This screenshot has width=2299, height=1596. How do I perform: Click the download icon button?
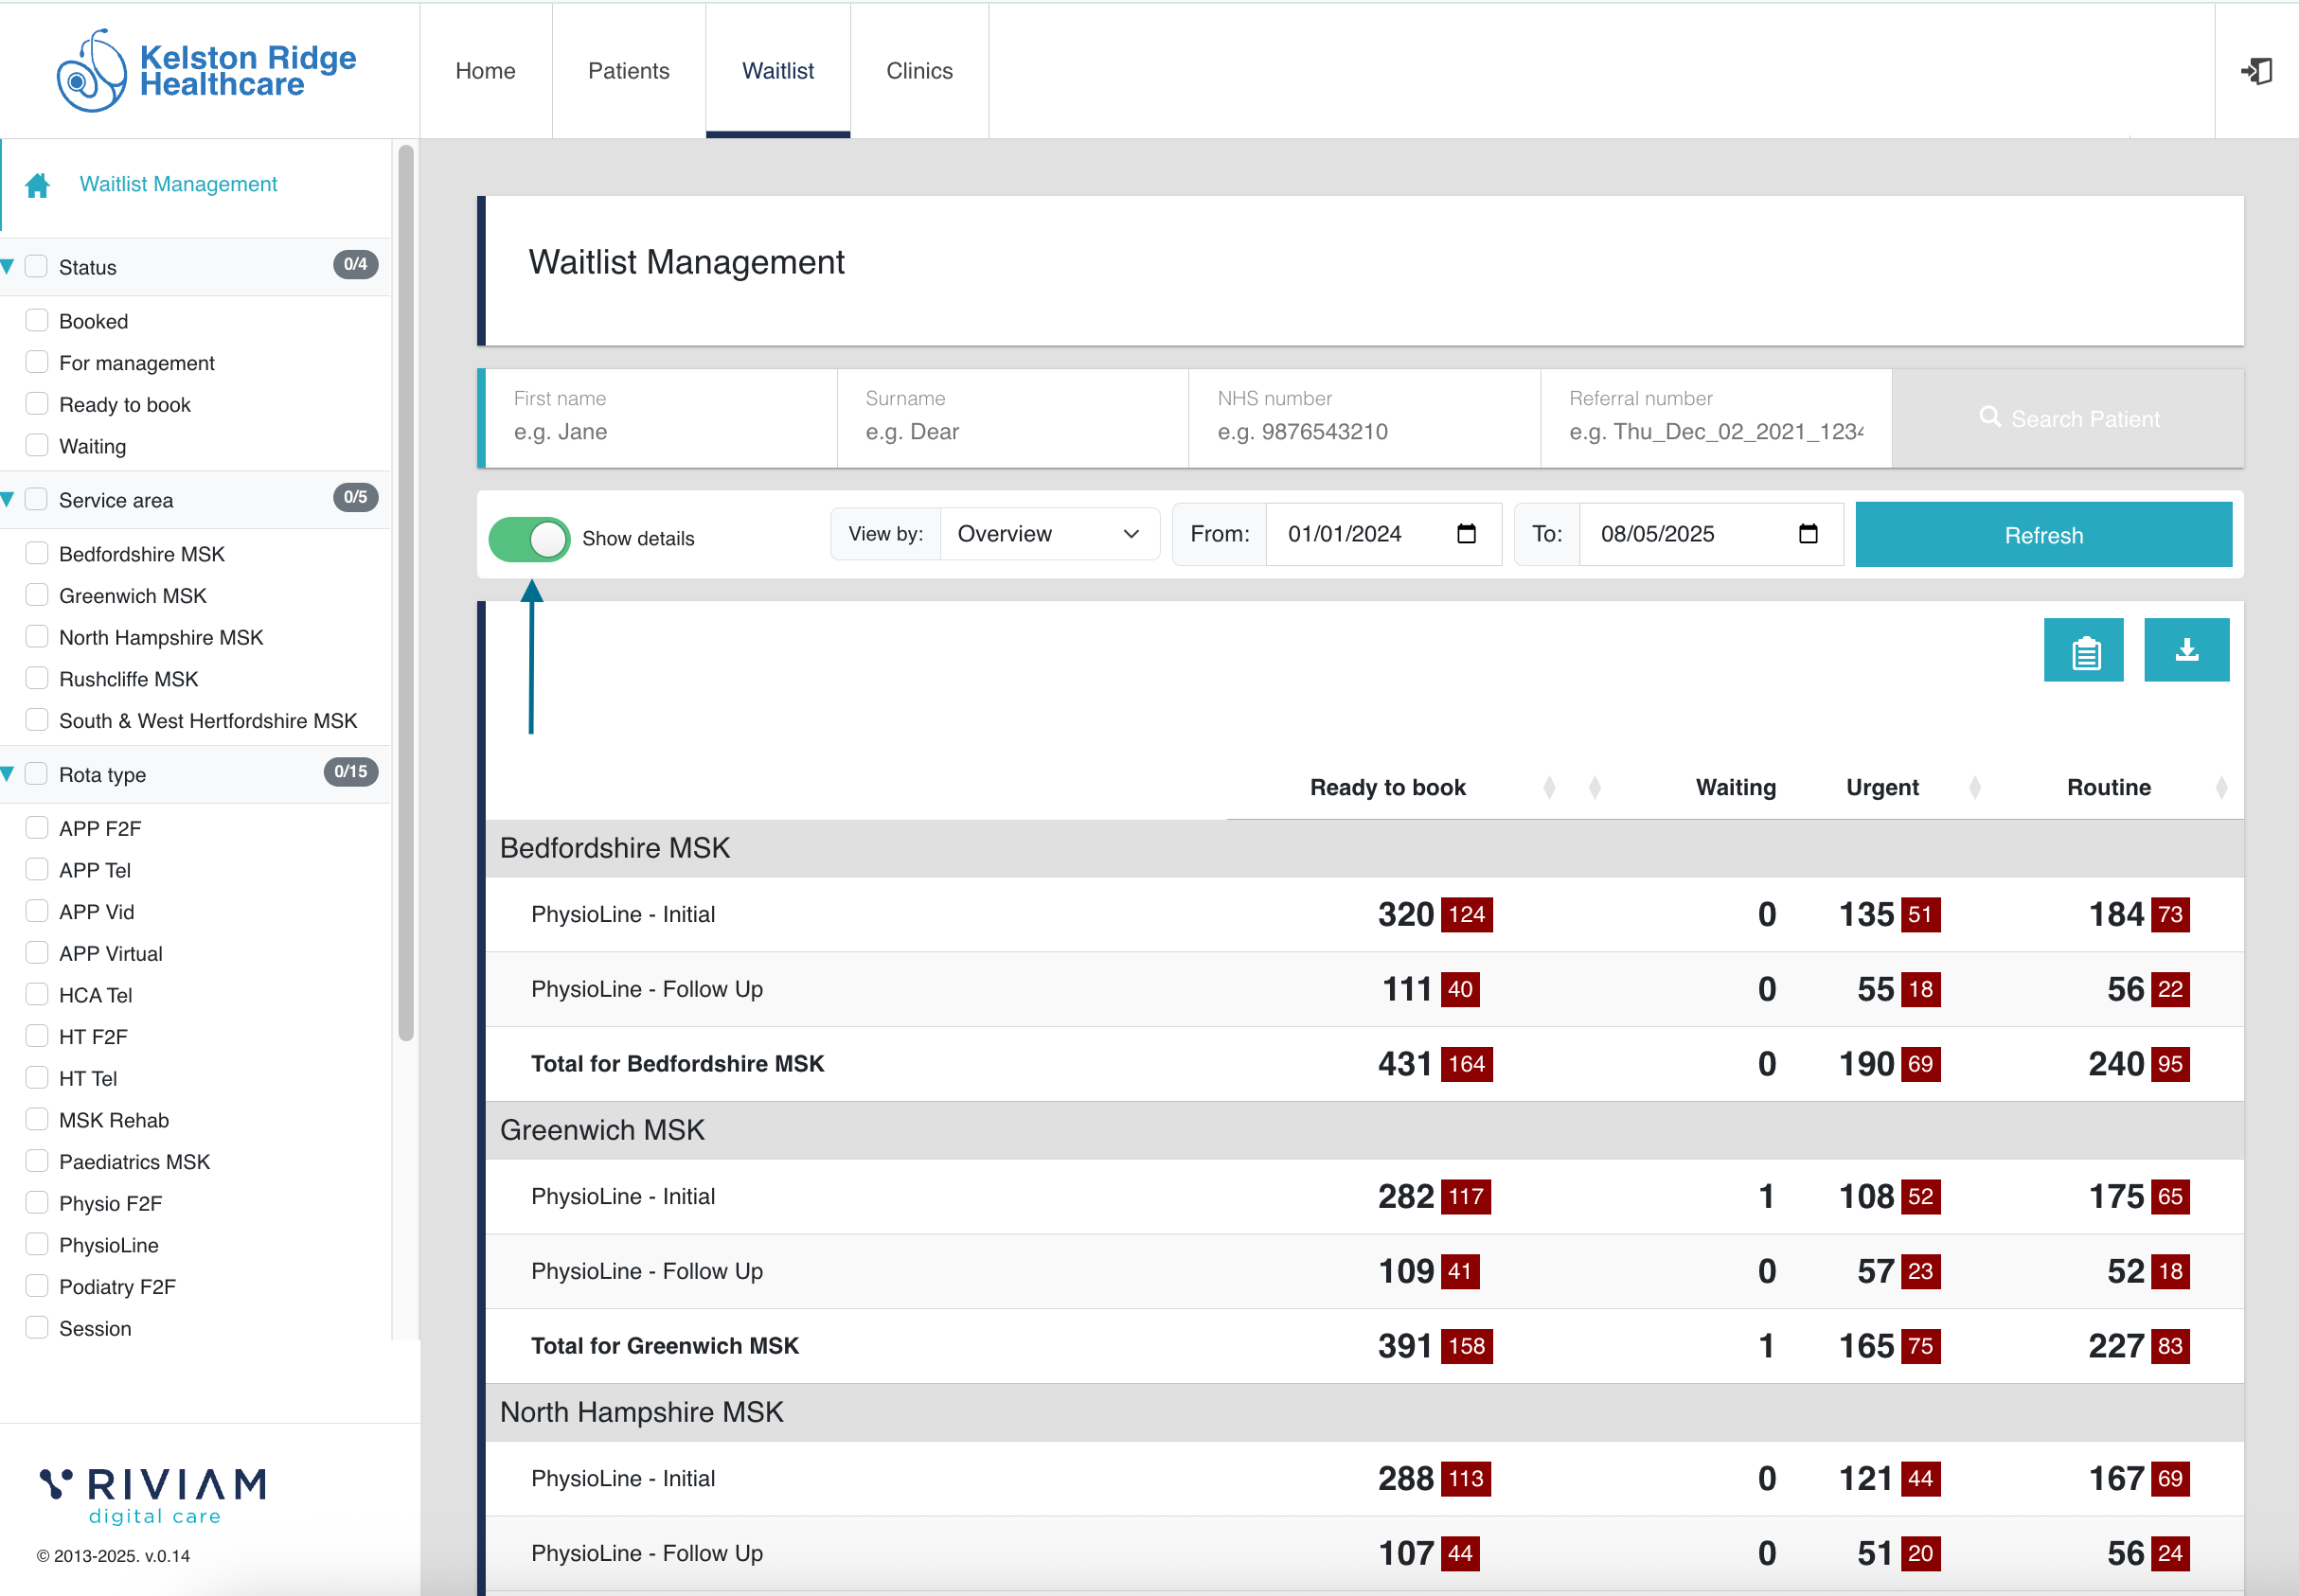click(x=2186, y=651)
